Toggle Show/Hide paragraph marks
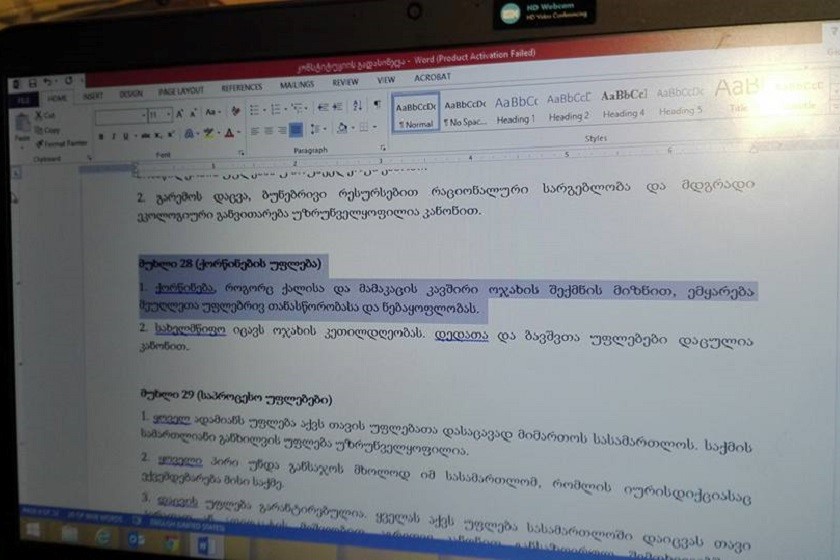 (377, 104)
